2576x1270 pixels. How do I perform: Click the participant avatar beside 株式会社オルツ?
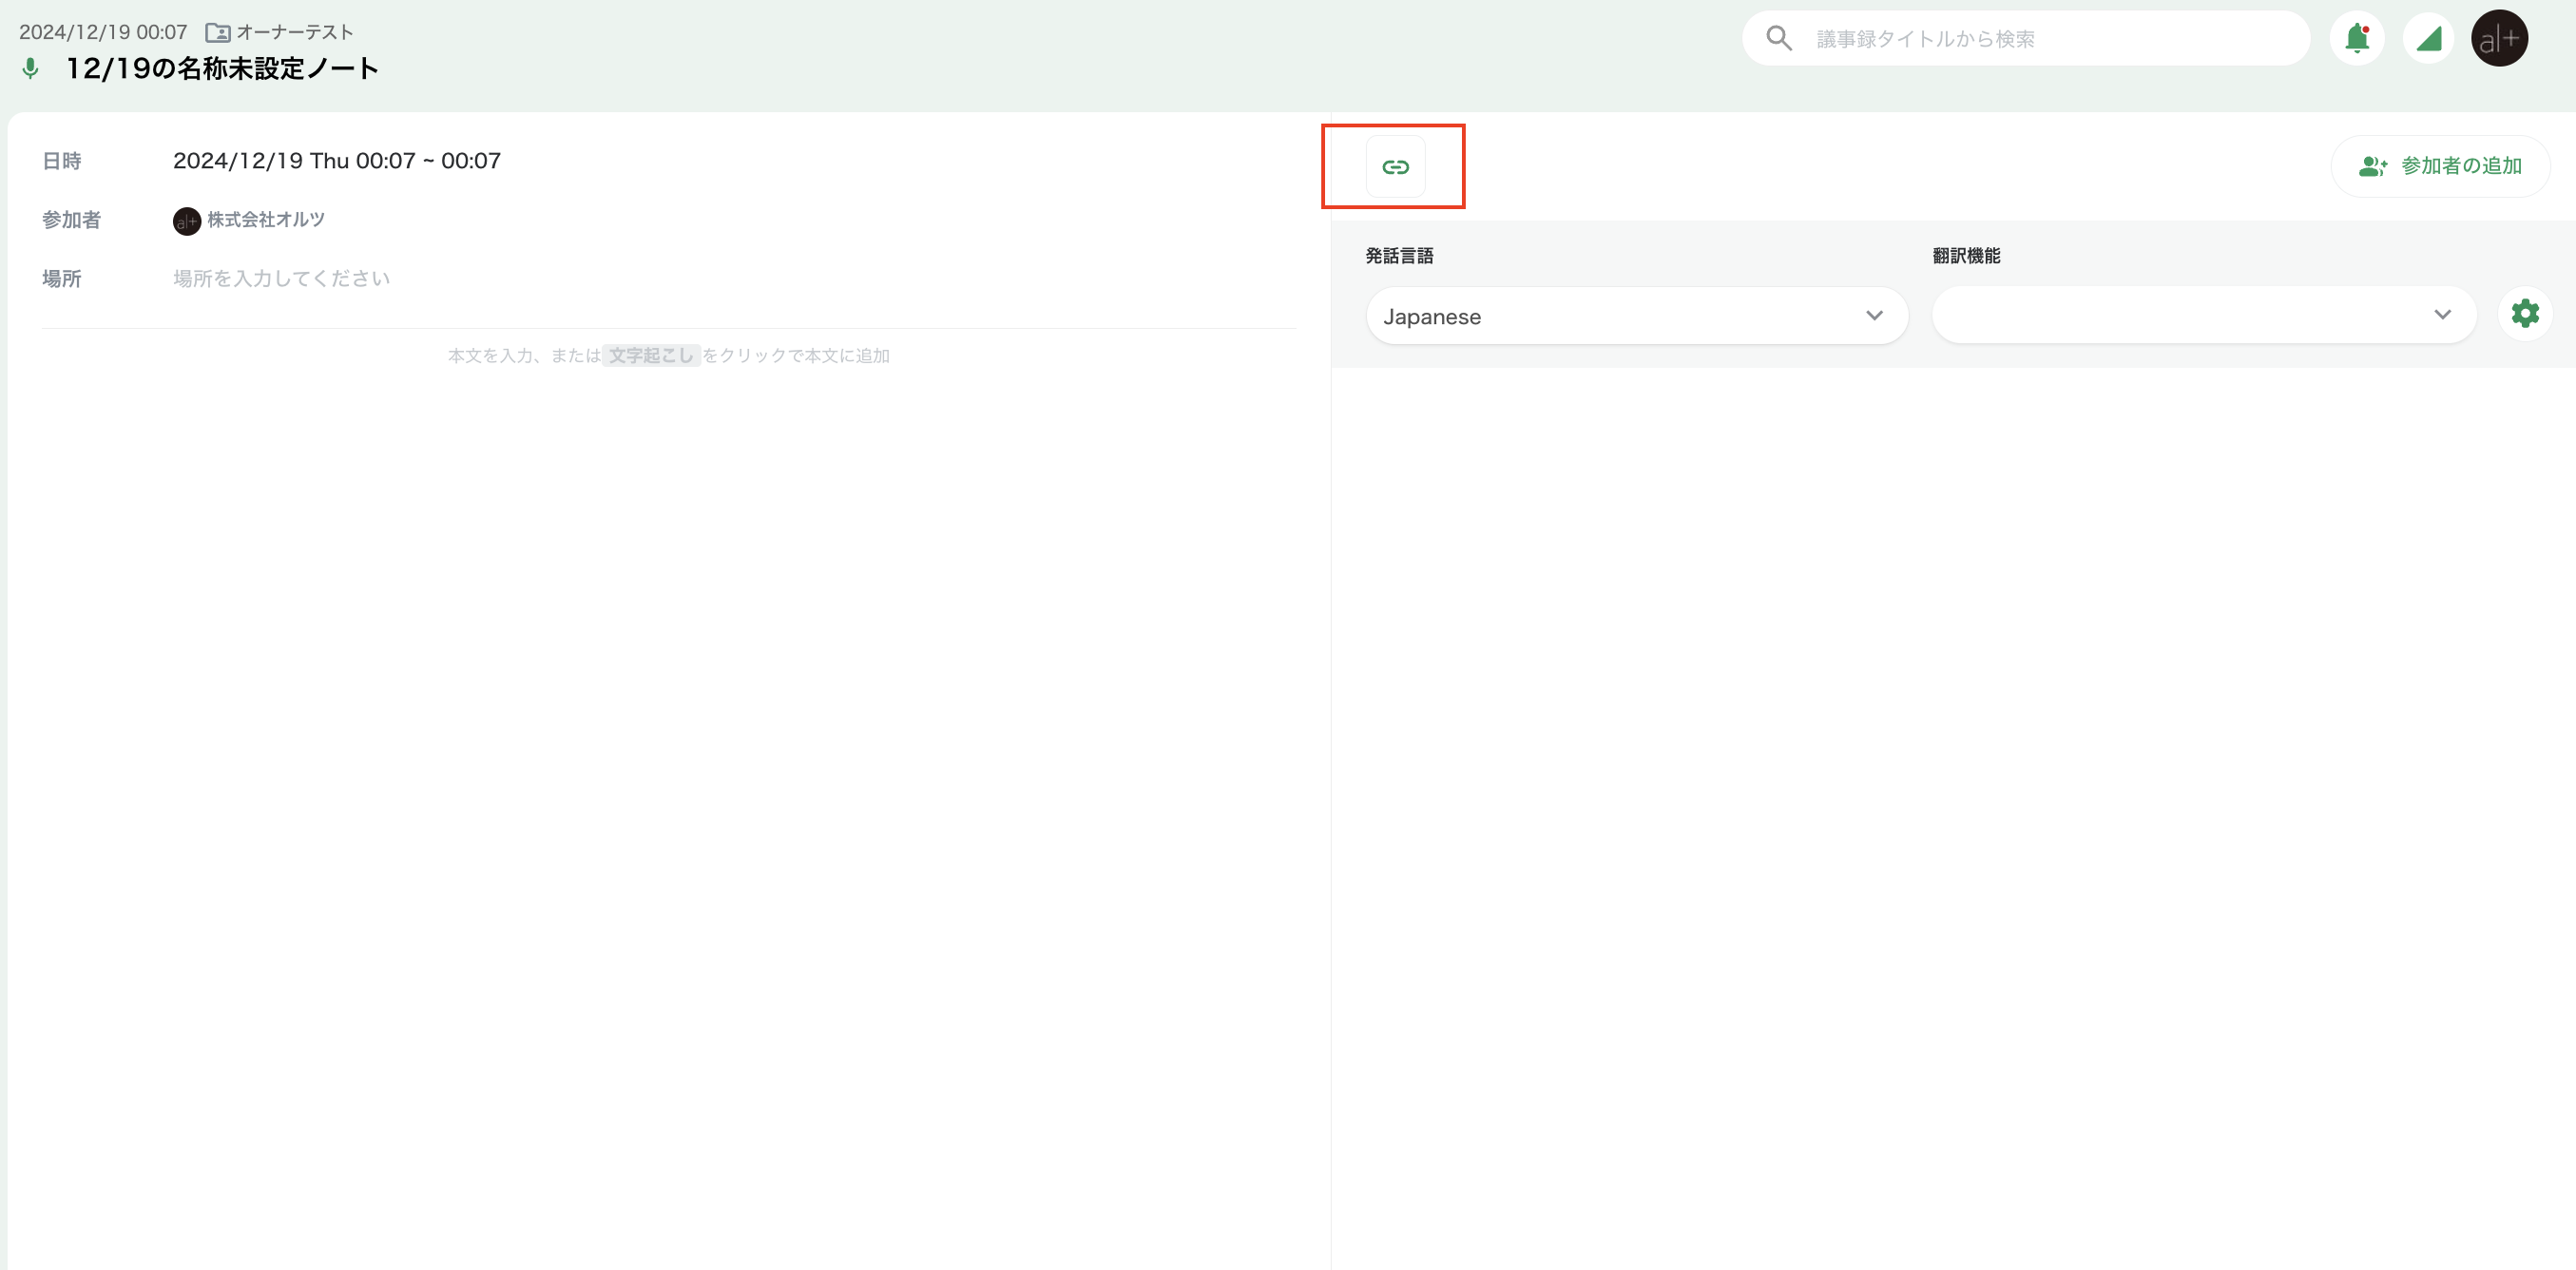click(187, 221)
